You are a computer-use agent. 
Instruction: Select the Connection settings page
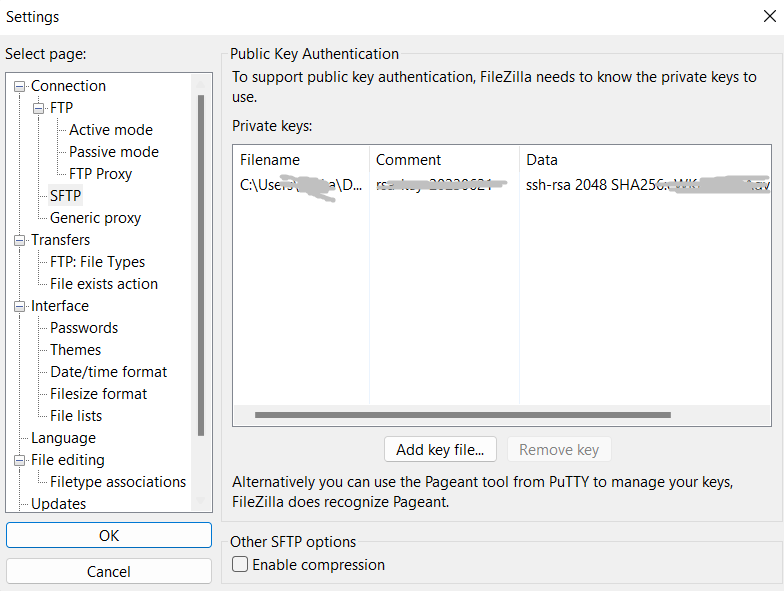click(68, 86)
